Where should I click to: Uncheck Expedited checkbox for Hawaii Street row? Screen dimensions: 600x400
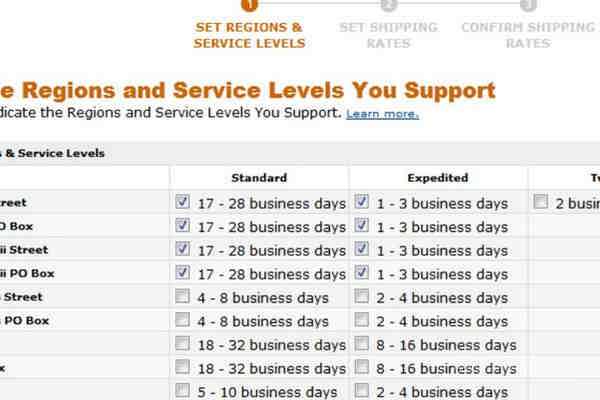pos(362,249)
